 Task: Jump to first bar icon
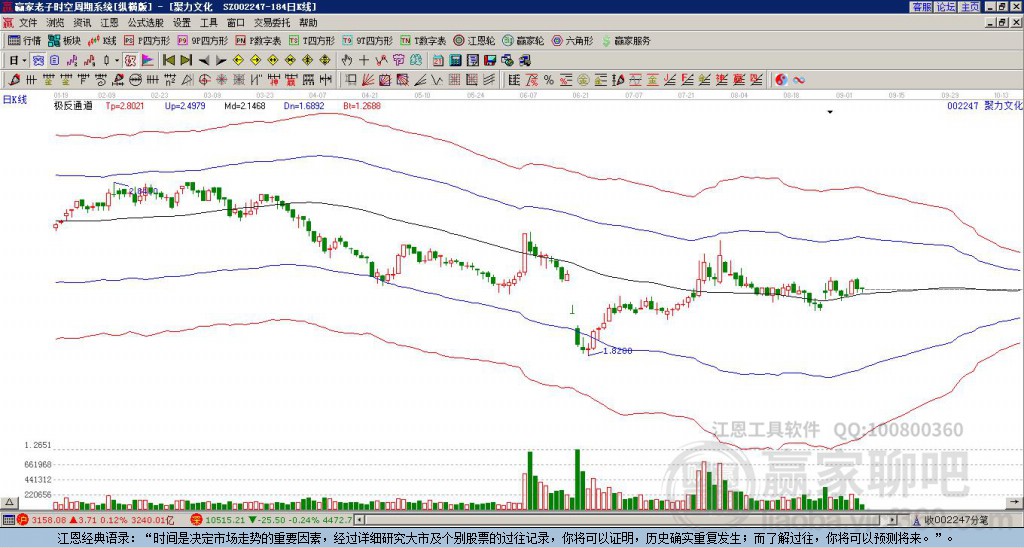point(168,61)
